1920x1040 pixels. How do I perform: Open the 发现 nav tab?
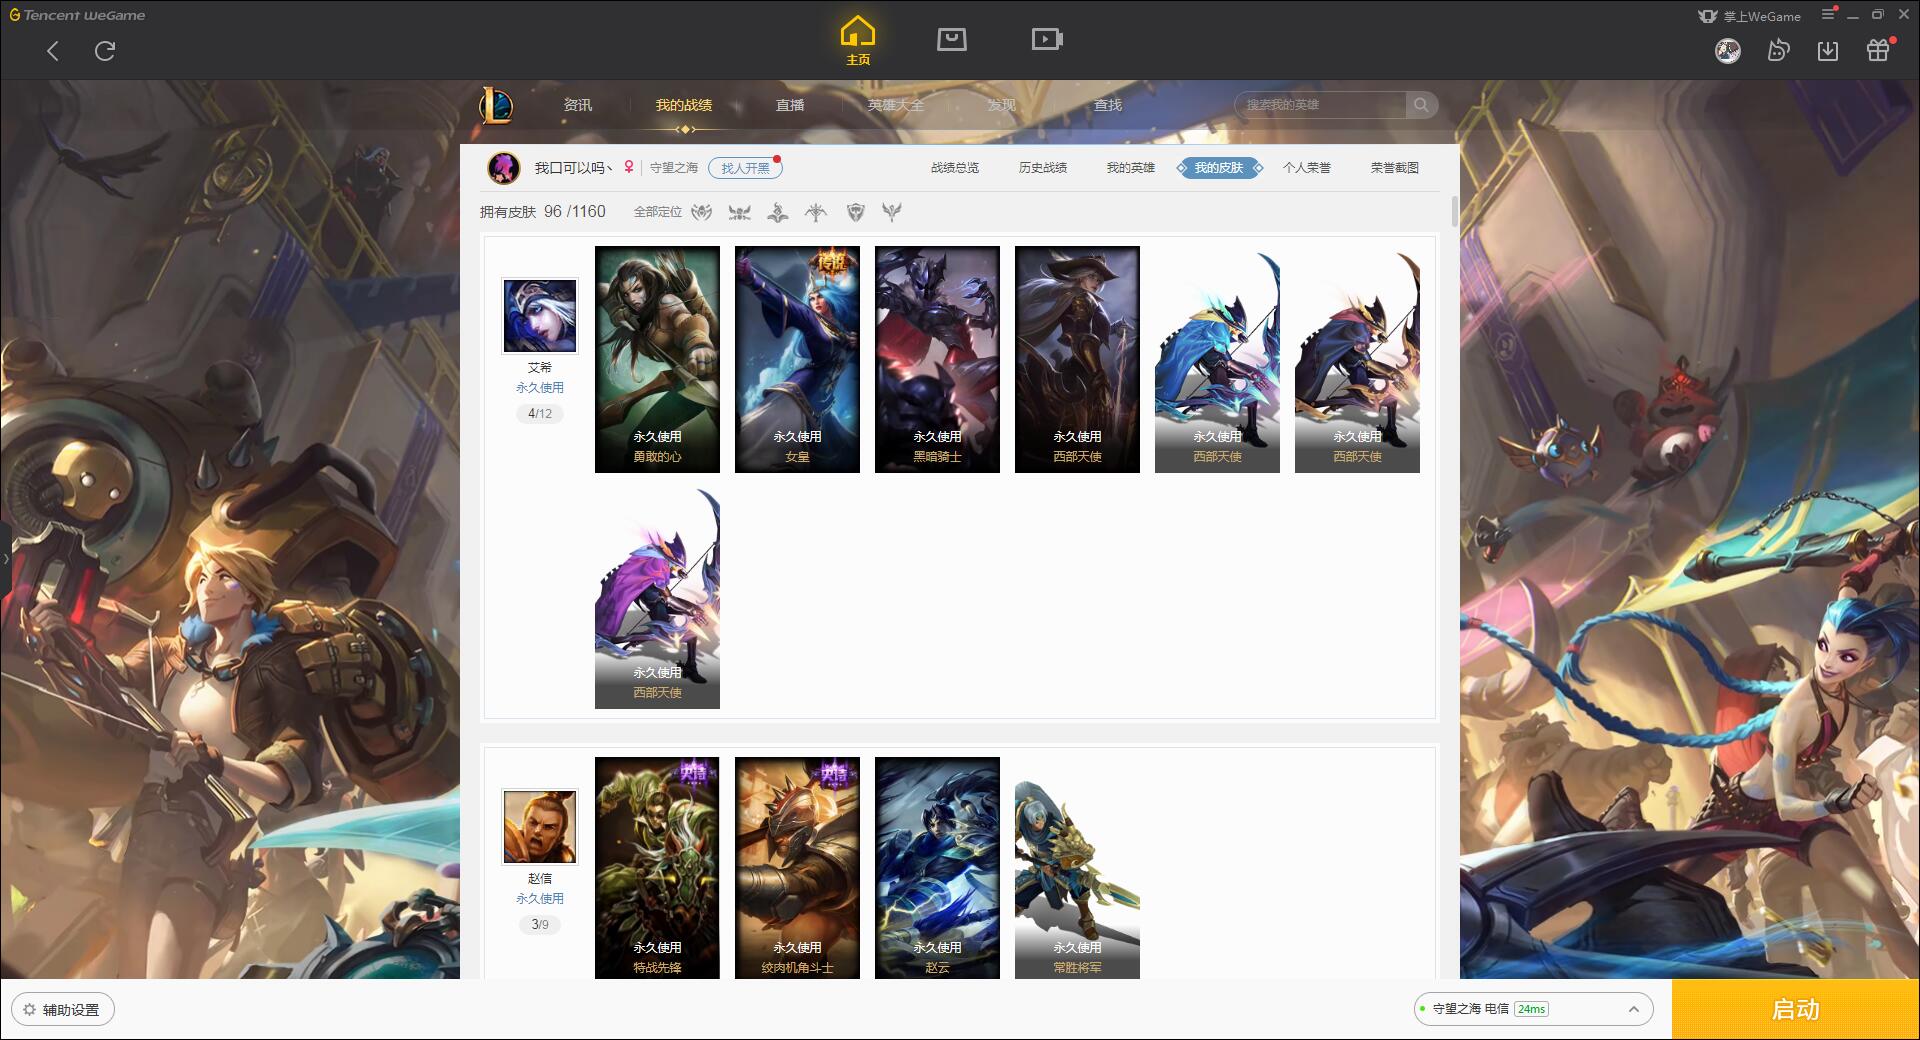1001,105
